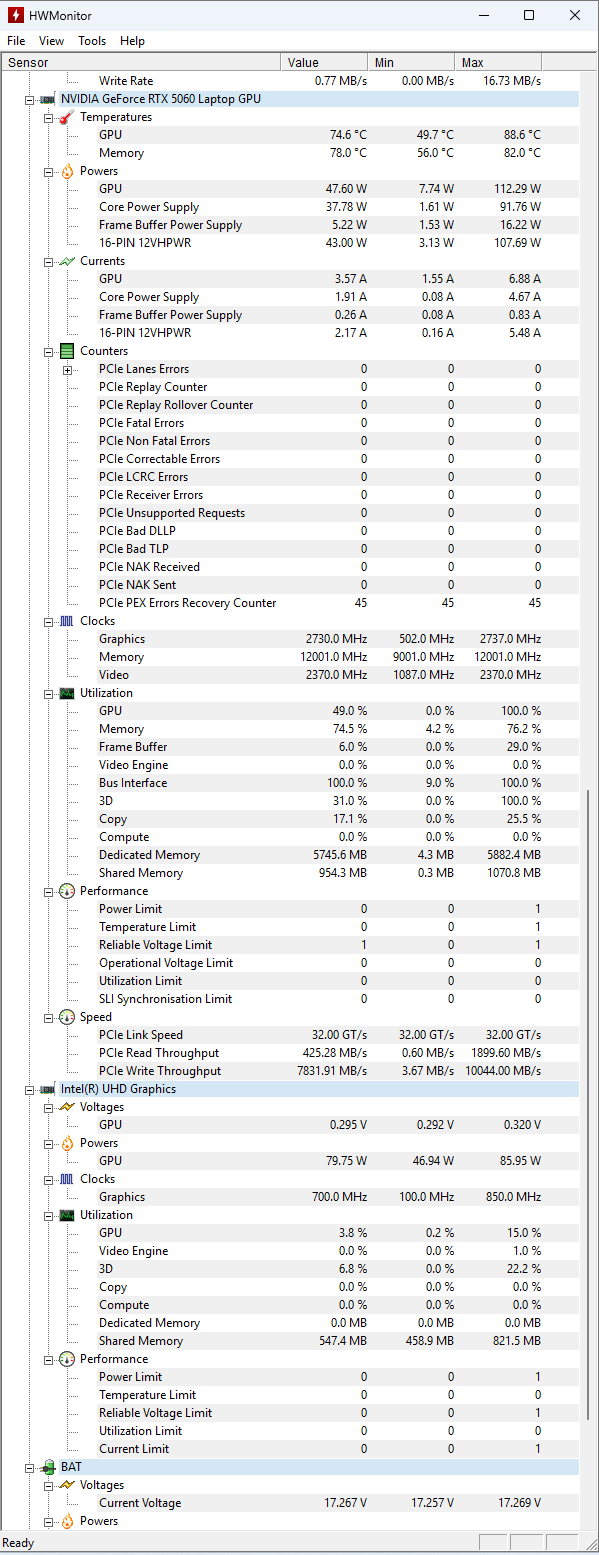The image size is (599, 1555).
Task: Open the Help menu
Action: coord(132,41)
